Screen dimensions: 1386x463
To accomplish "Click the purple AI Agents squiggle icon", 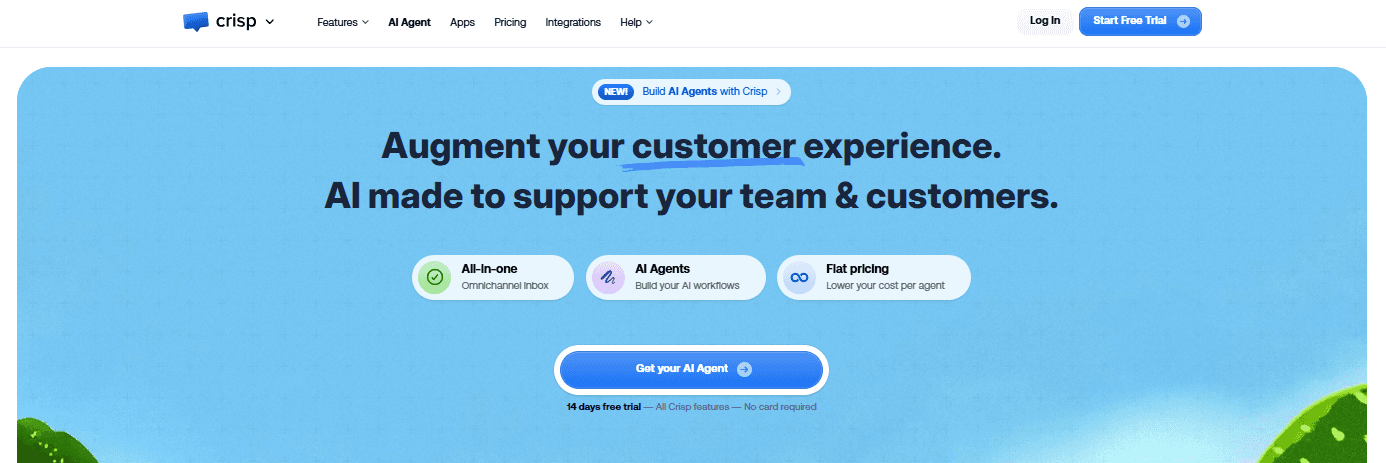I will pos(608,277).
